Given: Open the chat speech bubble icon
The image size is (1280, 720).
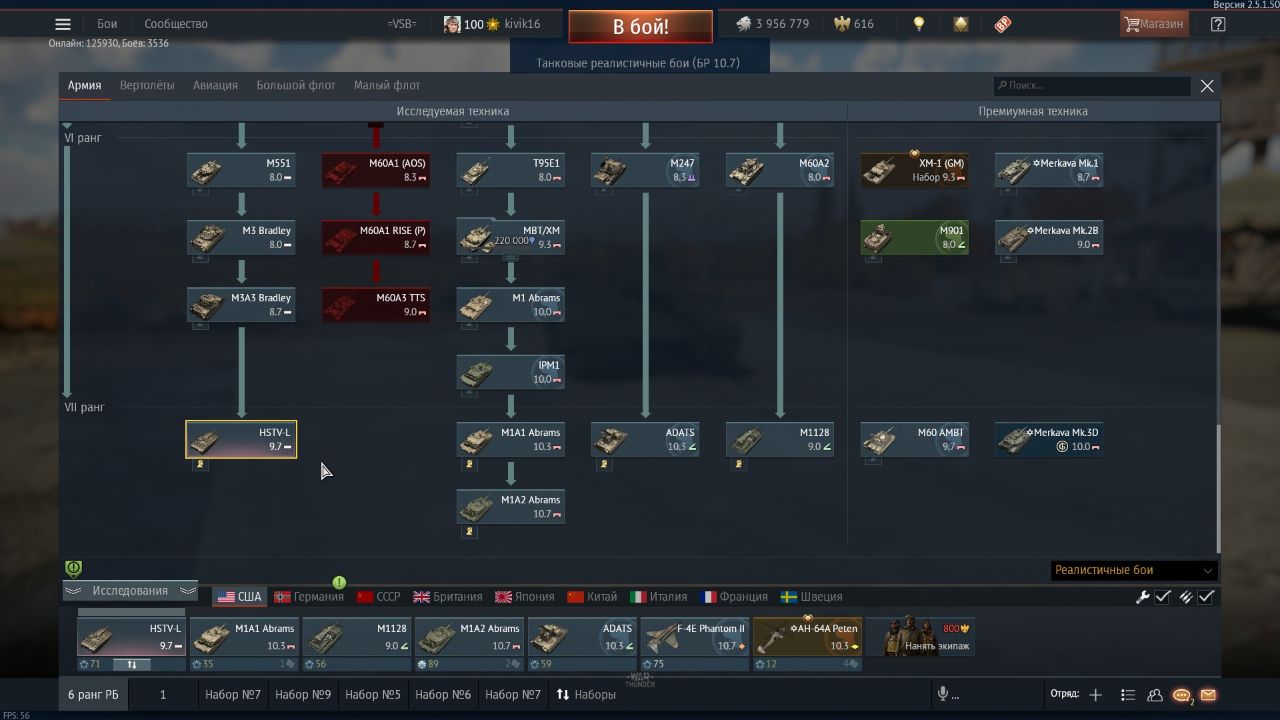Looking at the screenshot, I should click(x=1182, y=695).
